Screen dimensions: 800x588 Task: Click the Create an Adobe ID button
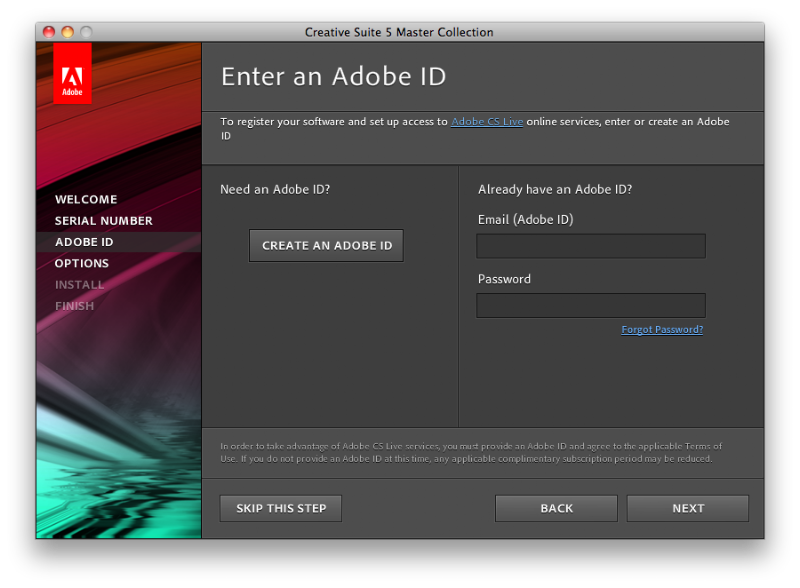tap(327, 246)
